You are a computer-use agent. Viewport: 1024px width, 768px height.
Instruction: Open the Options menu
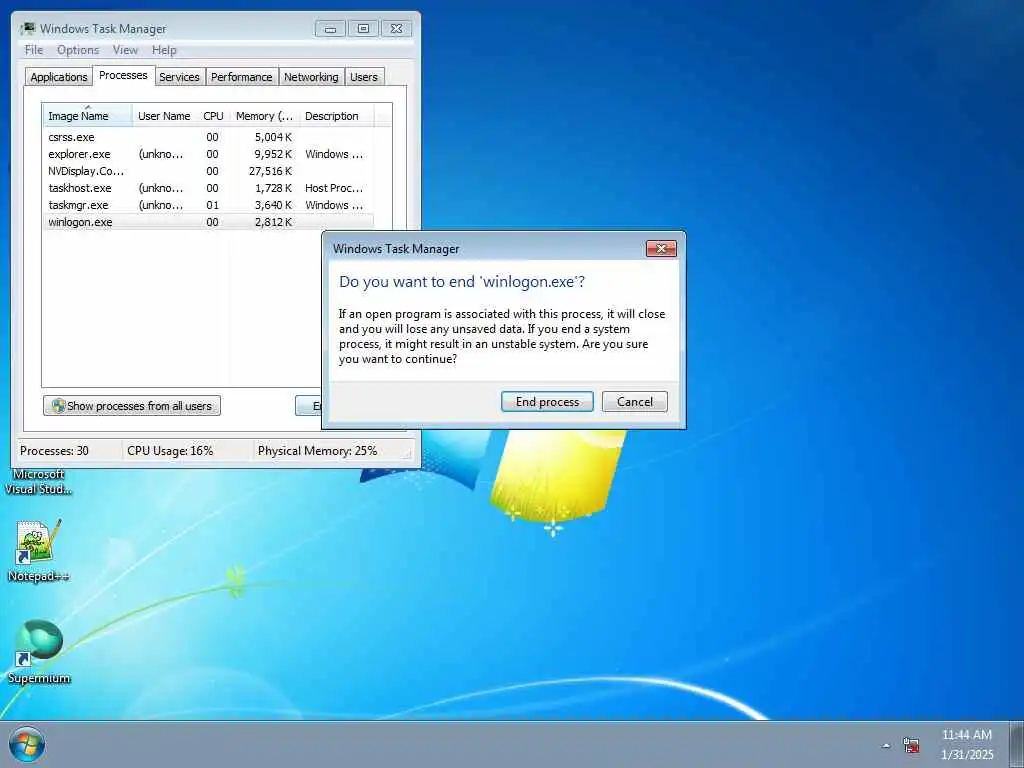(78, 50)
